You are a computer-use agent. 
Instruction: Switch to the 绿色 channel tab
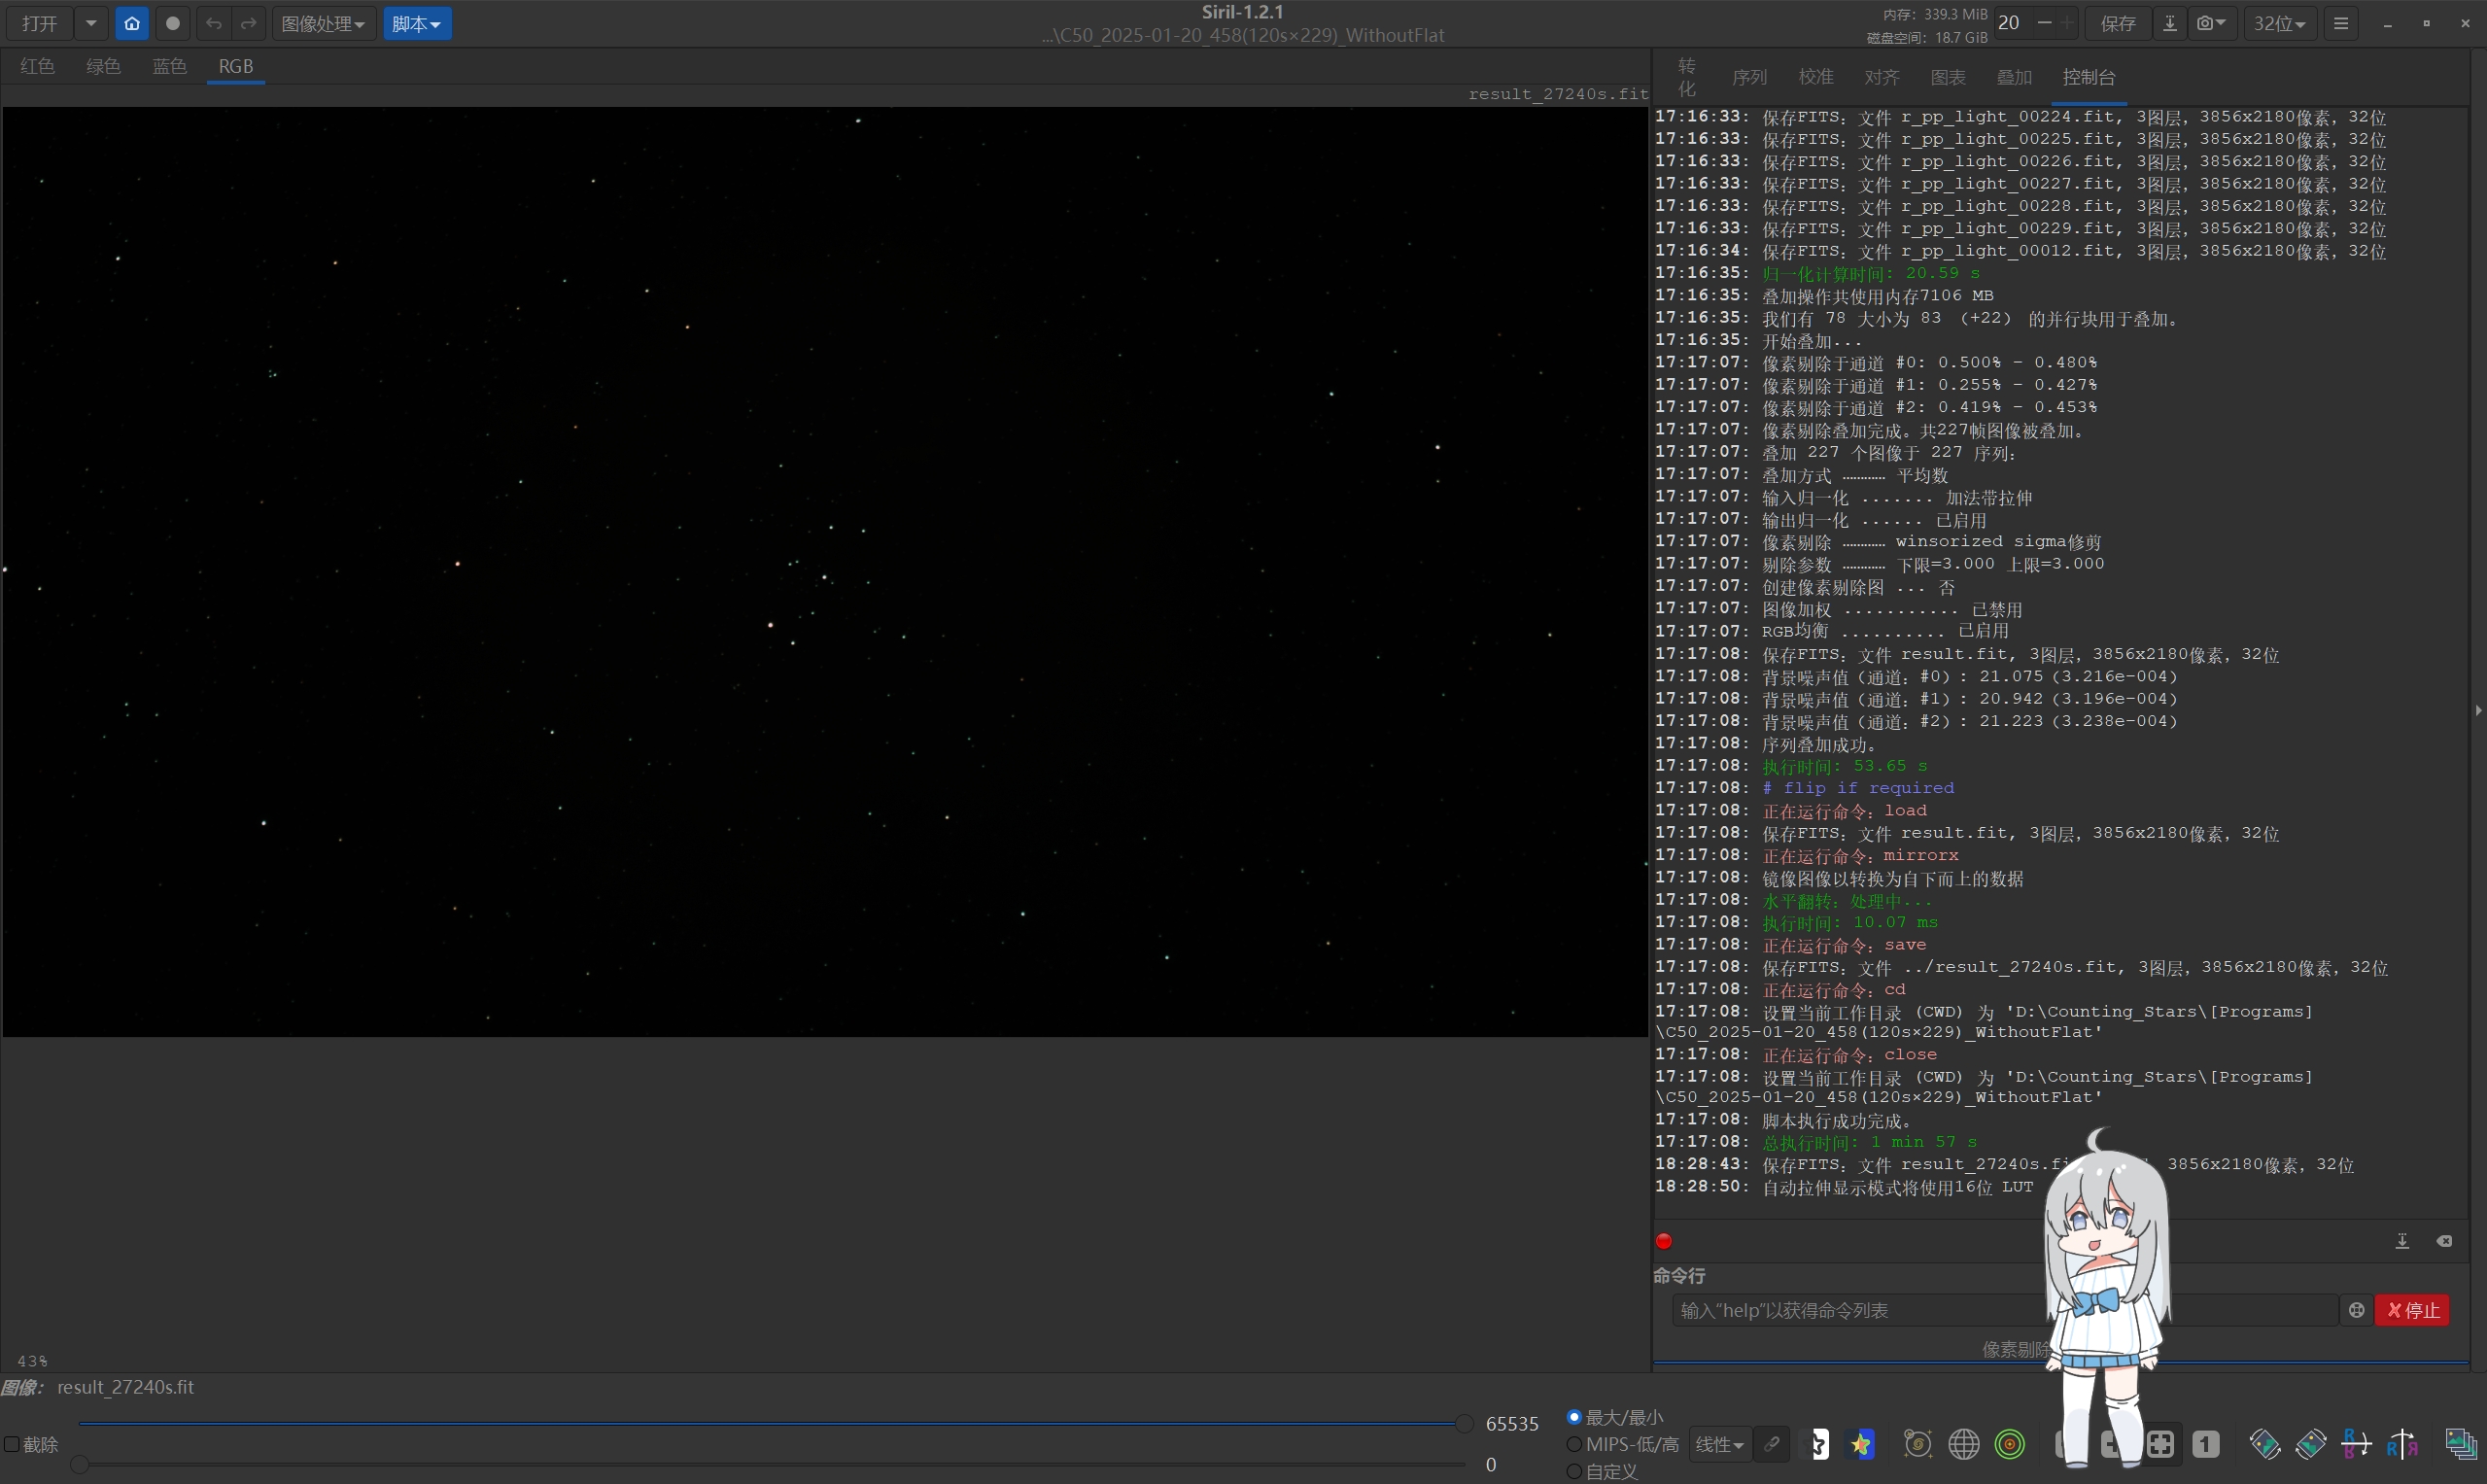tap(103, 66)
